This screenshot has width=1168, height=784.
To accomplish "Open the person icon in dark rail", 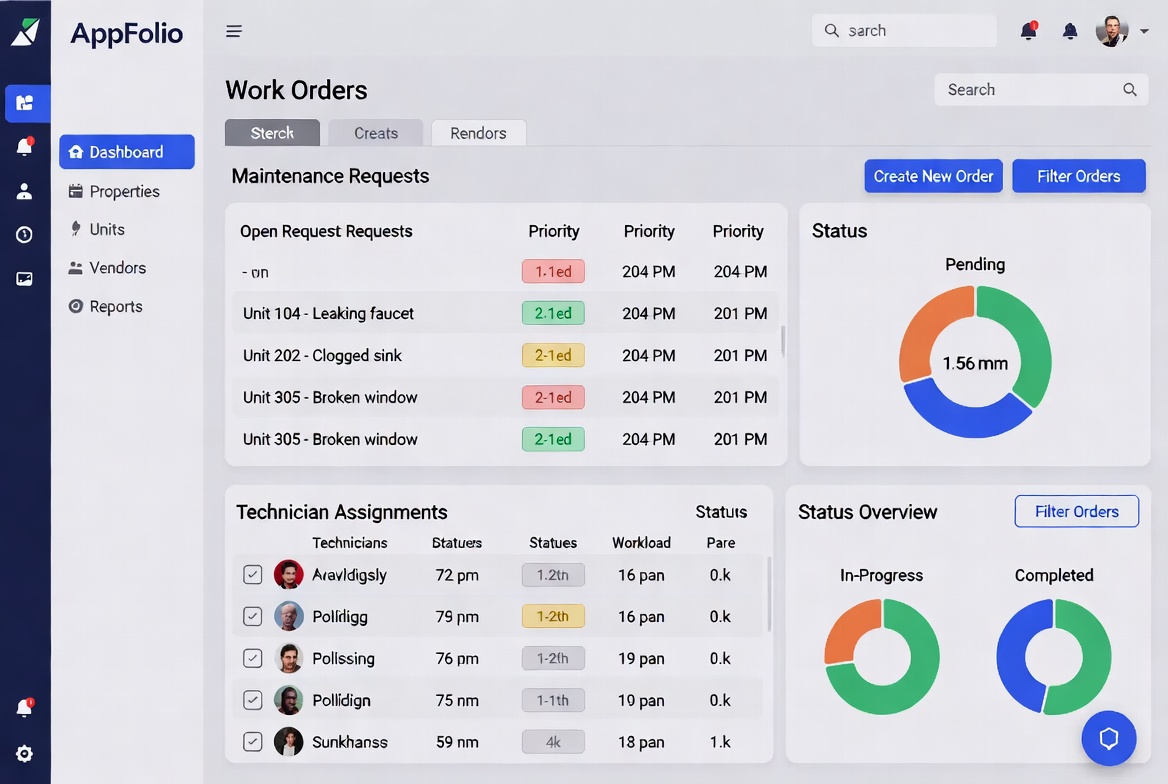I will tap(25, 192).
